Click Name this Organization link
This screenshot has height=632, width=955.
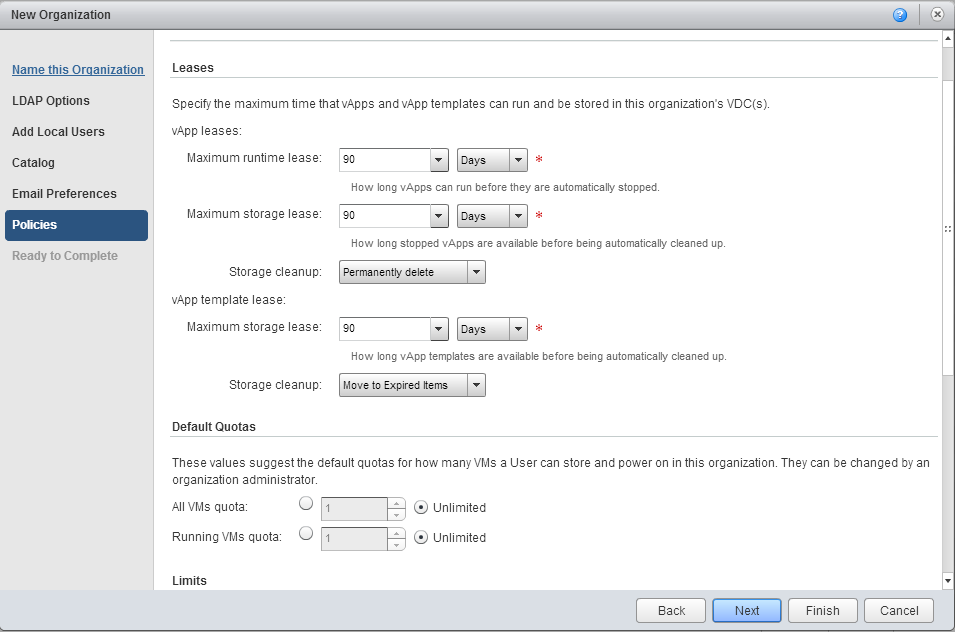point(78,70)
